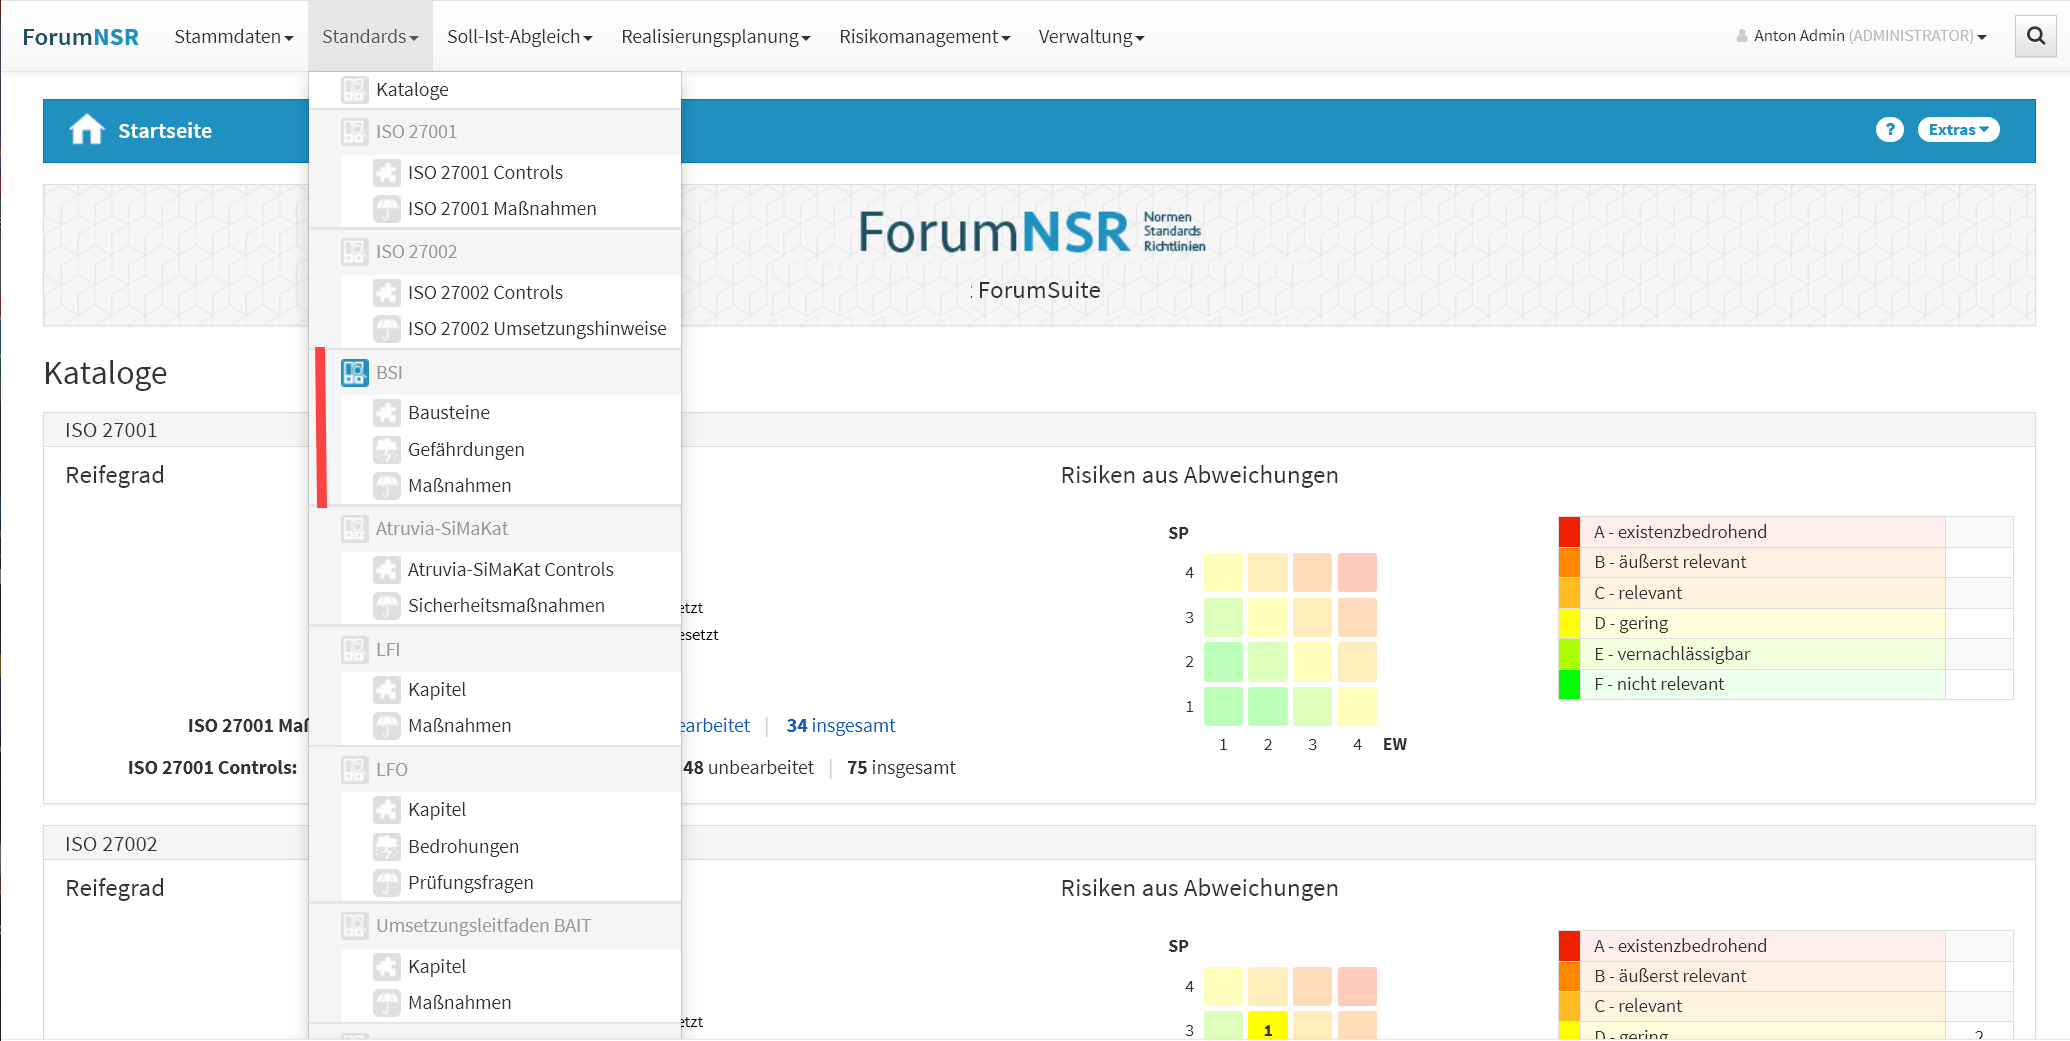Select ISO 27002 Umsetzungshinweise menu item
The image size is (2070, 1041).
click(536, 329)
